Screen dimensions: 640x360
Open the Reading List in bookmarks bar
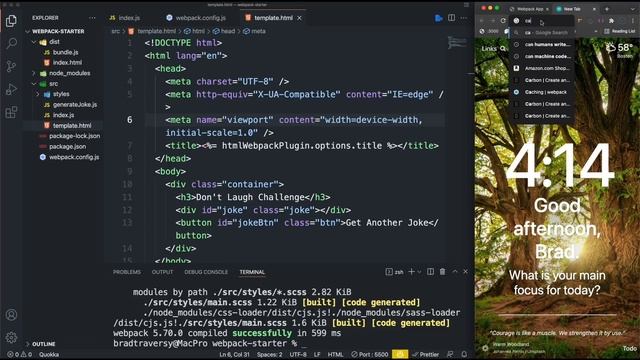(x=619, y=31)
